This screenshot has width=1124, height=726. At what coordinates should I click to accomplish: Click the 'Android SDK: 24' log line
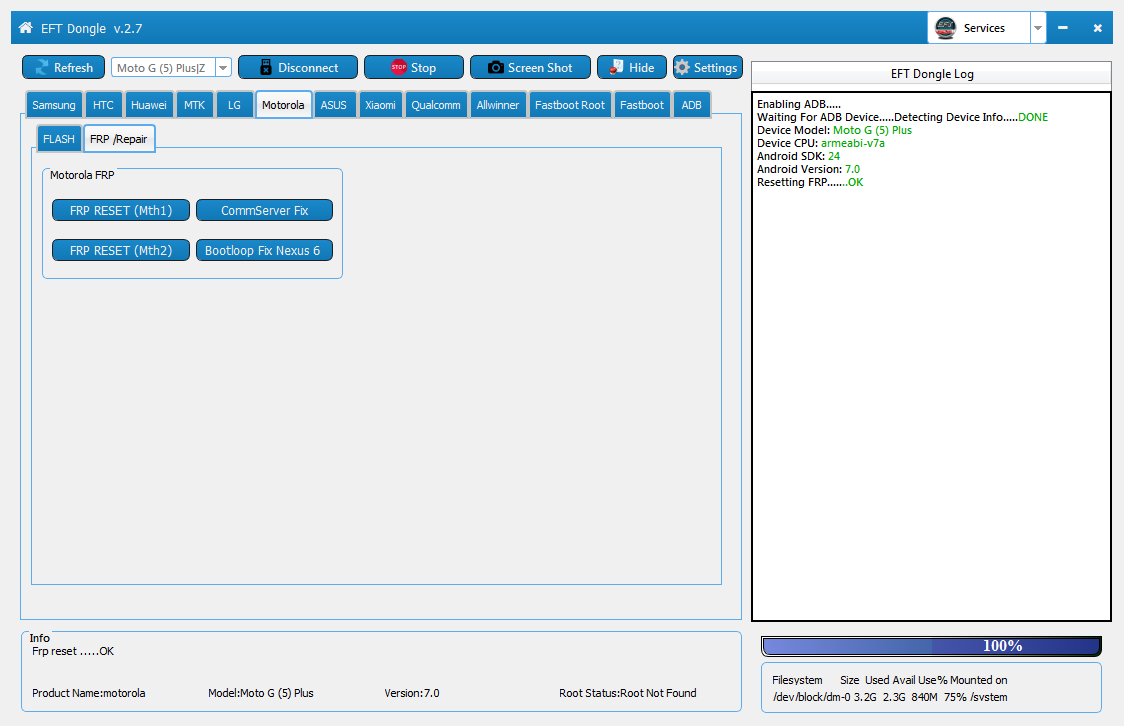(x=799, y=156)
